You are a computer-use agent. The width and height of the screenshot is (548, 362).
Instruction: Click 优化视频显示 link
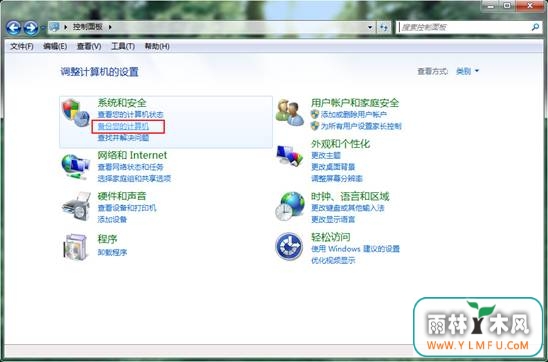pyautogui.click(x=333, y=260)
